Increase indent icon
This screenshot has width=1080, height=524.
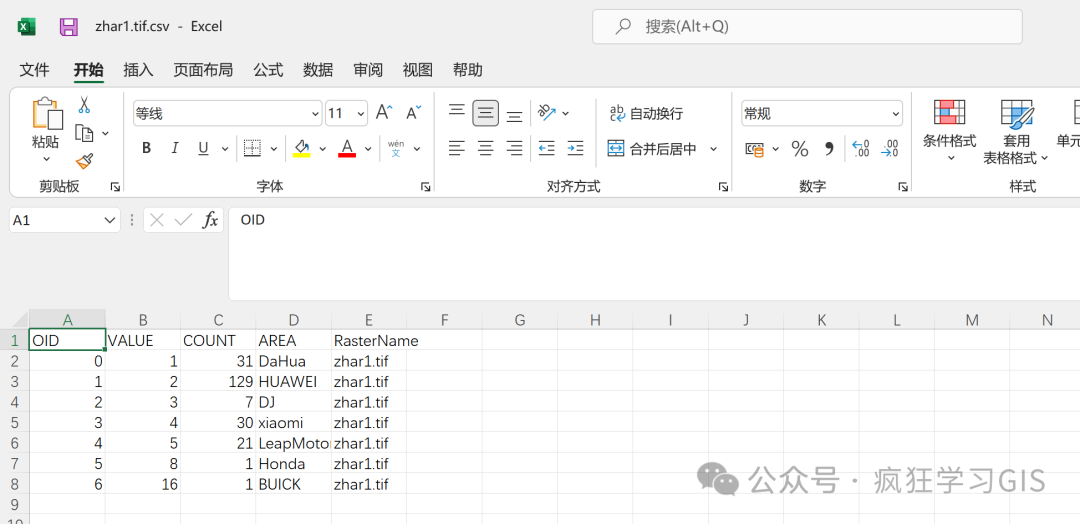pyautogui.click(x=575, y=147)
